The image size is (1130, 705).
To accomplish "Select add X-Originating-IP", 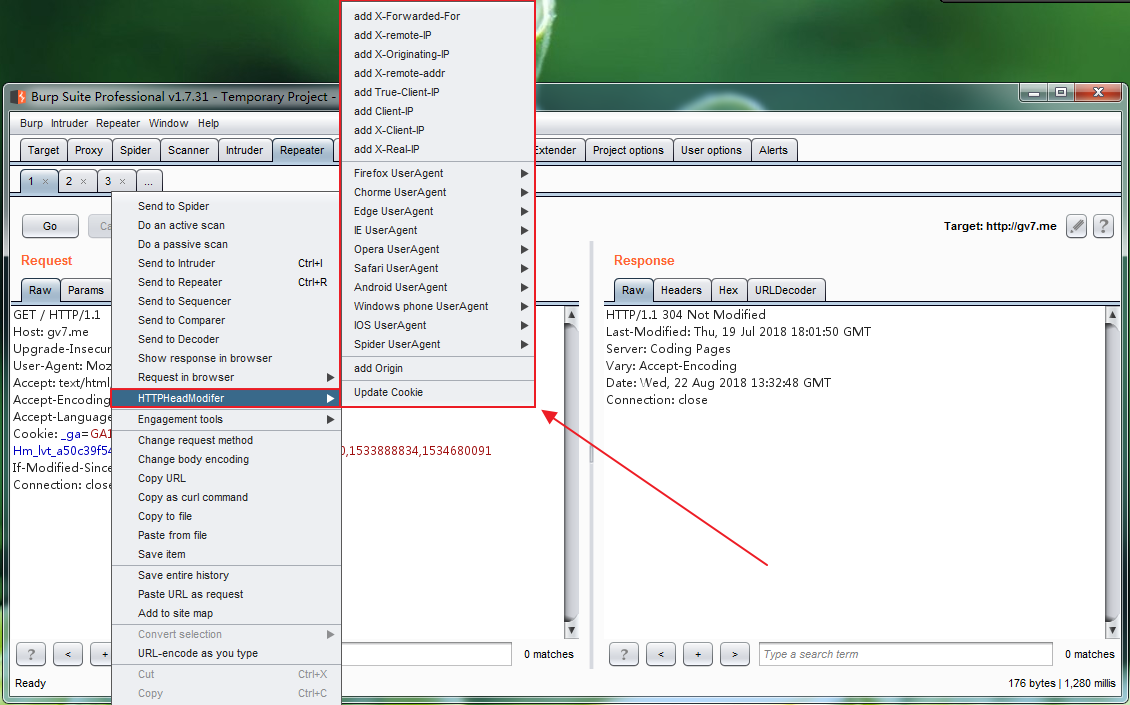I will pyautogui.click(x=438, y=54).
